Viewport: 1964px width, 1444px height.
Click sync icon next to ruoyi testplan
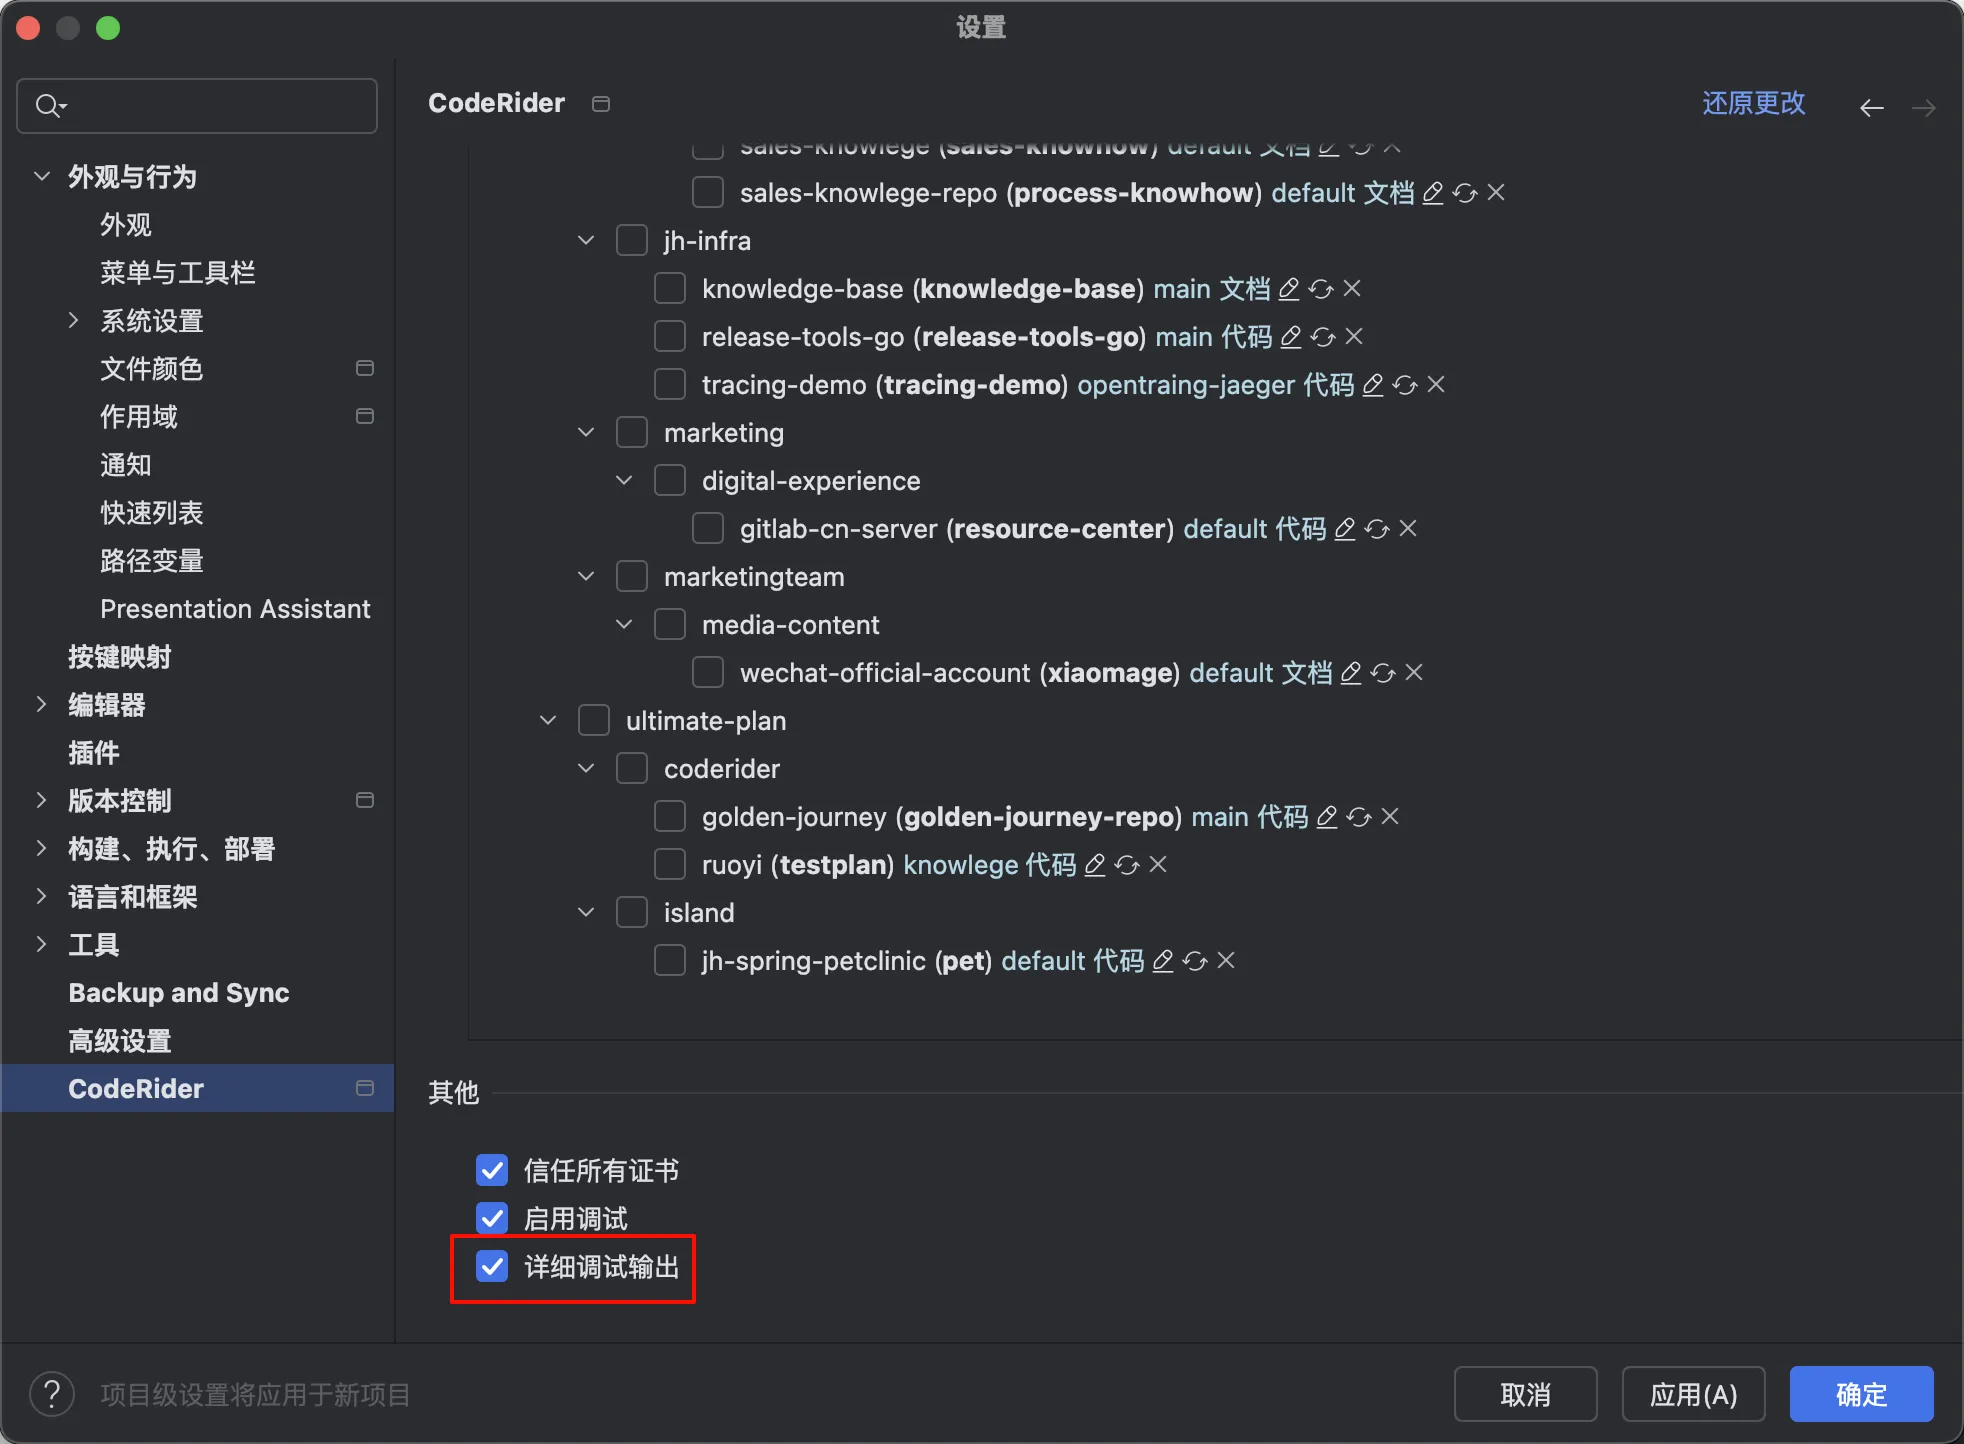tap(1127, 865)
